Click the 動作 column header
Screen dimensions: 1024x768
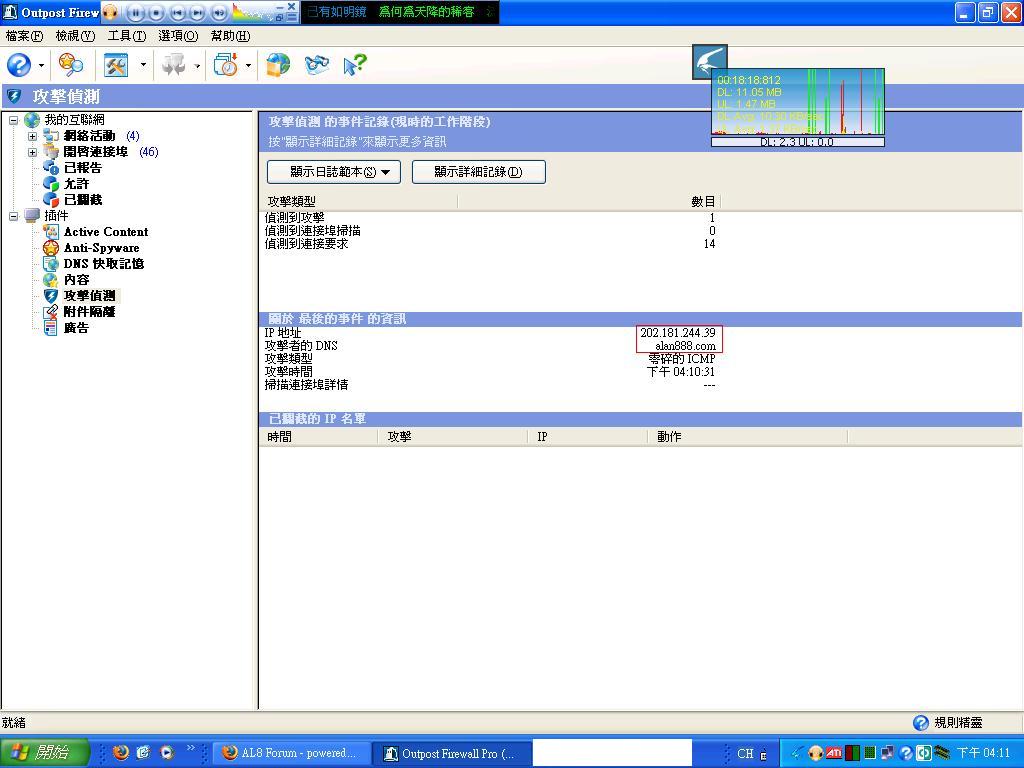coord(748,437)
